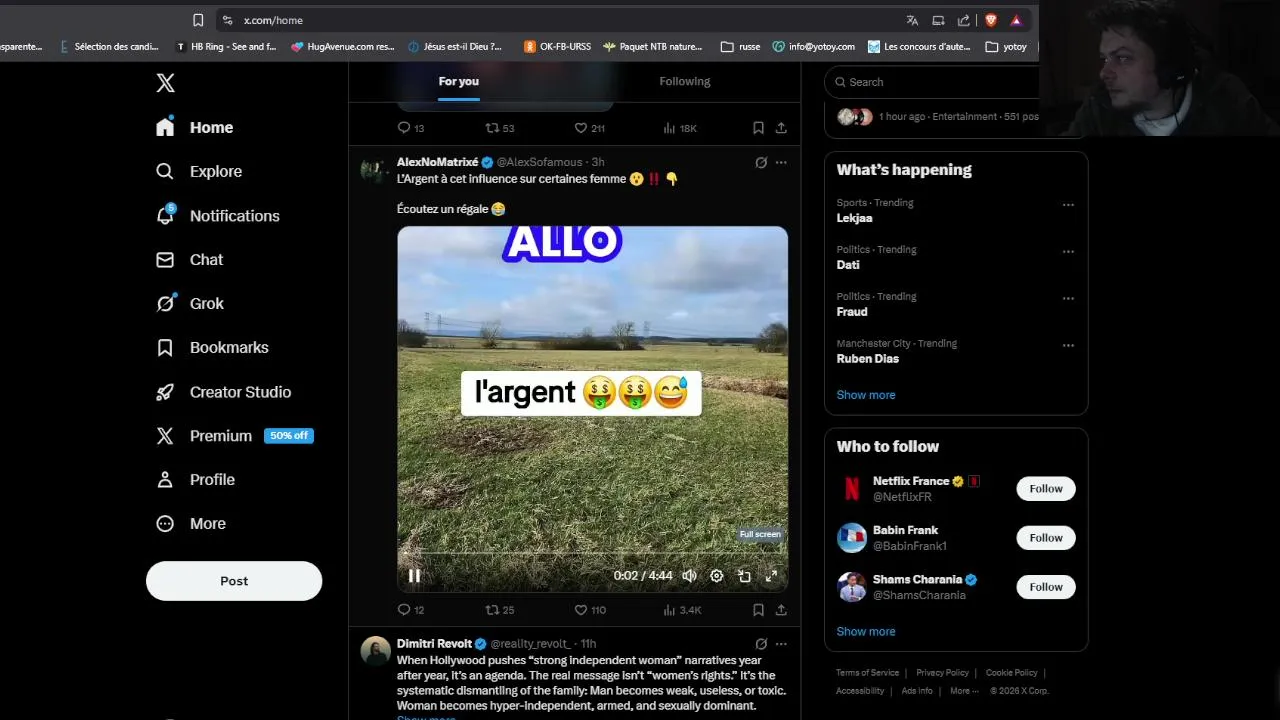Open Creator Studio
This screenshot has height=720, width=1280.
224,392
